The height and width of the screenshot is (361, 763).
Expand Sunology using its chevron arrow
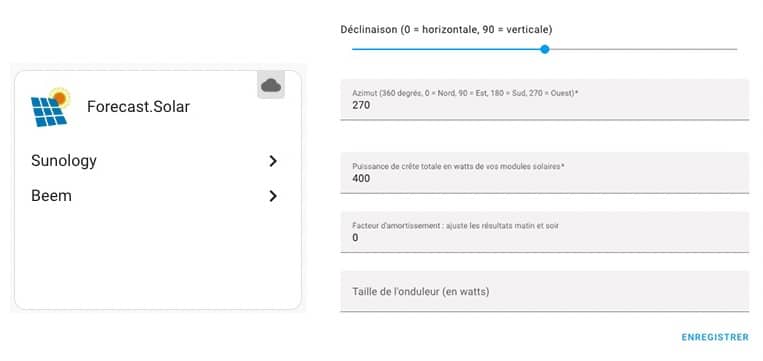tap(273, 161)
